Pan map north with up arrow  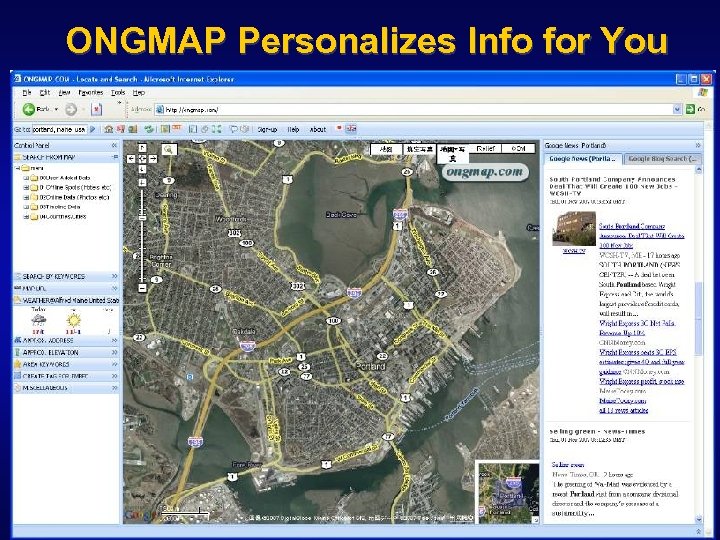pos(142,148)
